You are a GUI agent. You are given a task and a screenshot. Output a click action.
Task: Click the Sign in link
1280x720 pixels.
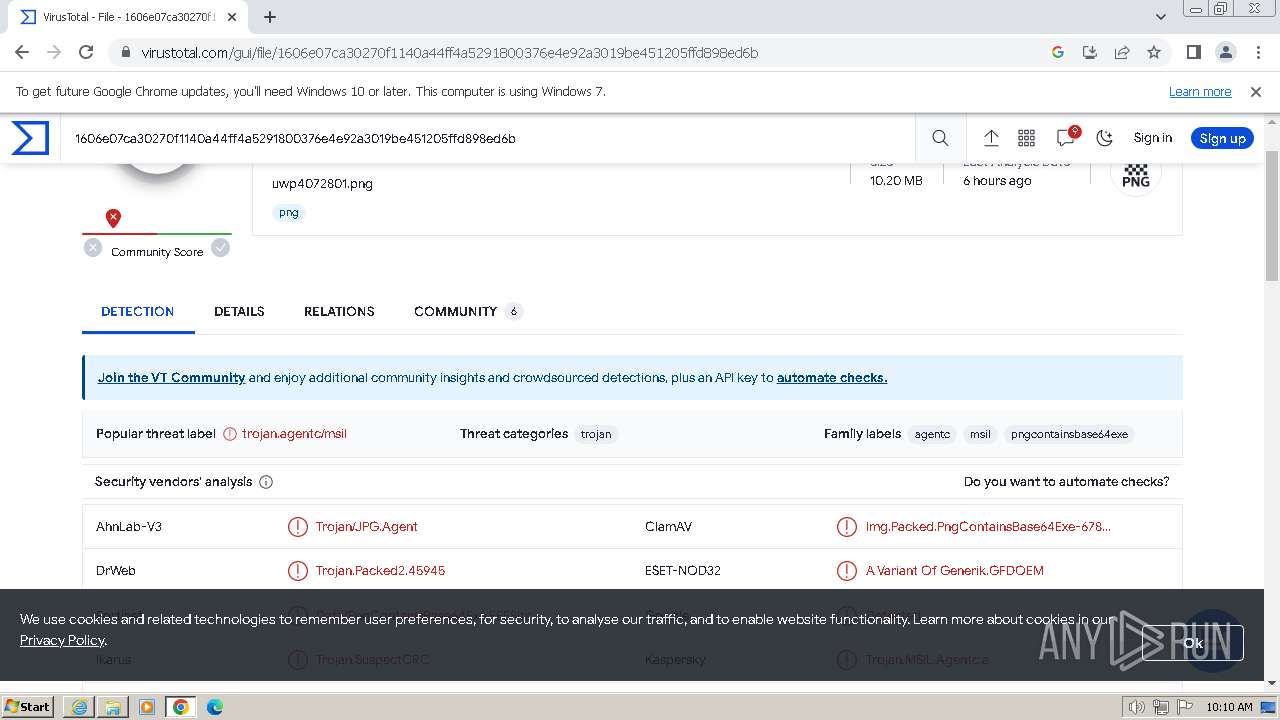coord(1152,138)
